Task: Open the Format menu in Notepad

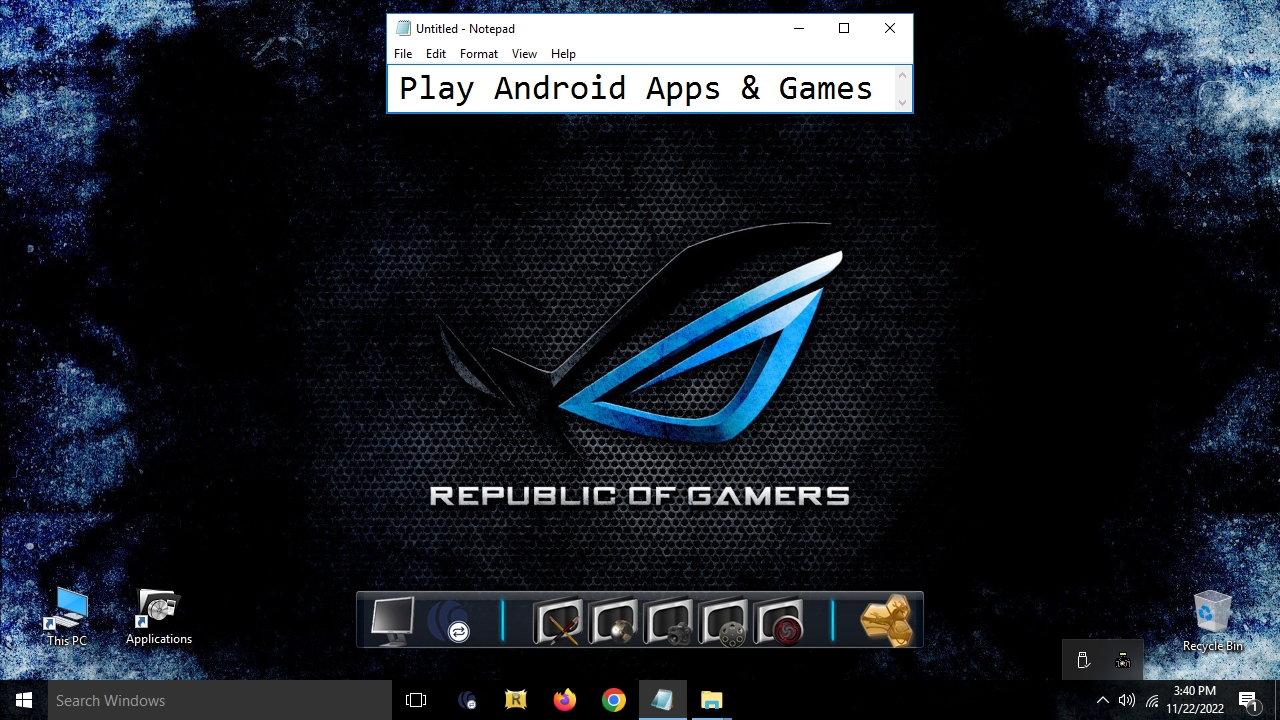Action: point(478,54)
